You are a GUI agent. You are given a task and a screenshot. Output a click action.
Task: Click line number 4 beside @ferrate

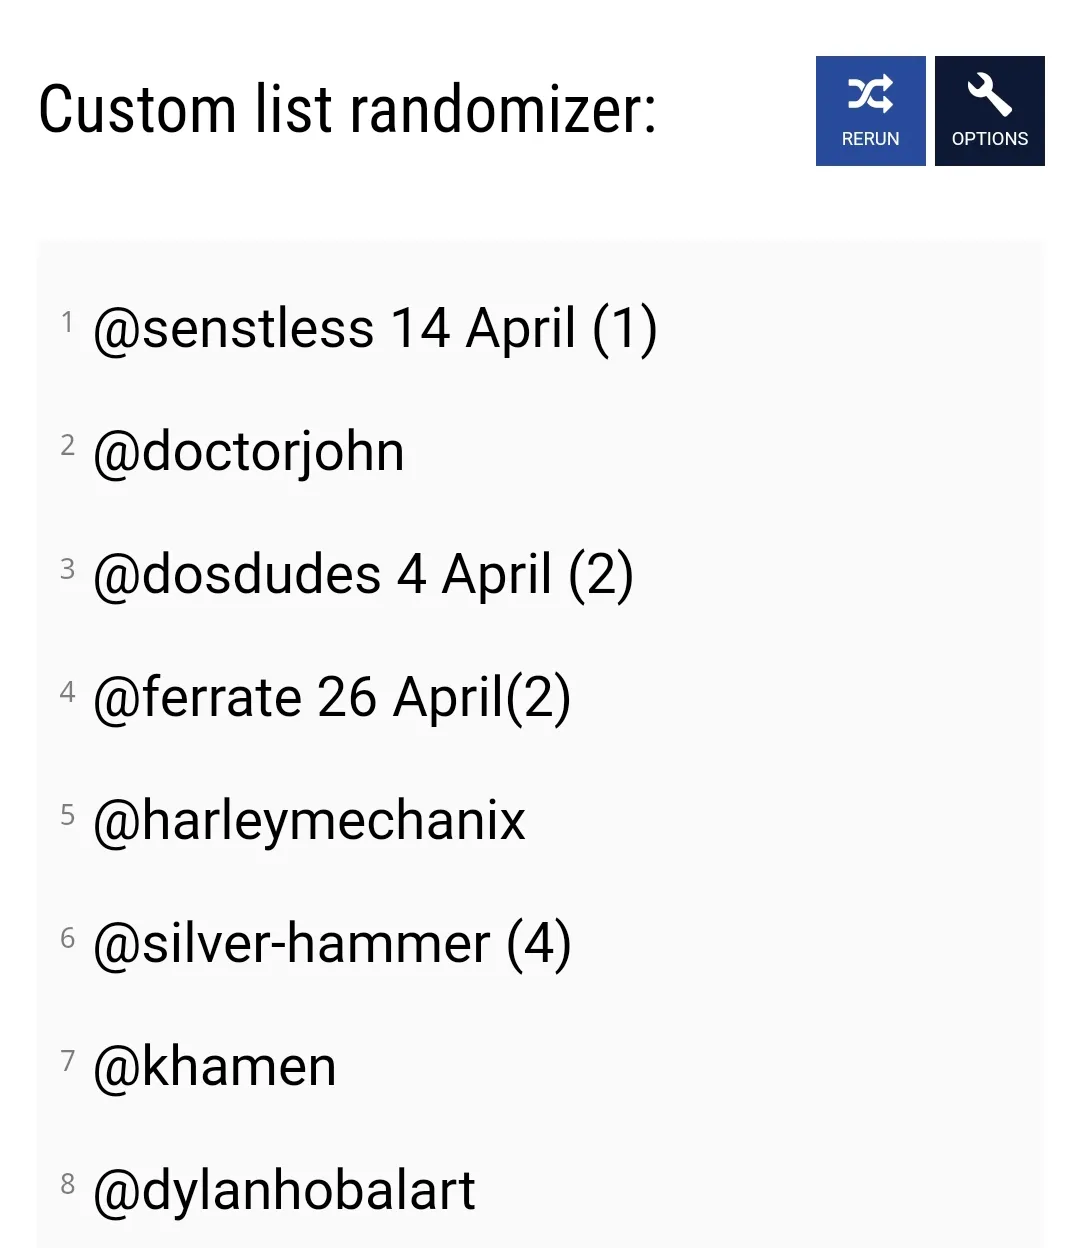[x=67, y=691]
